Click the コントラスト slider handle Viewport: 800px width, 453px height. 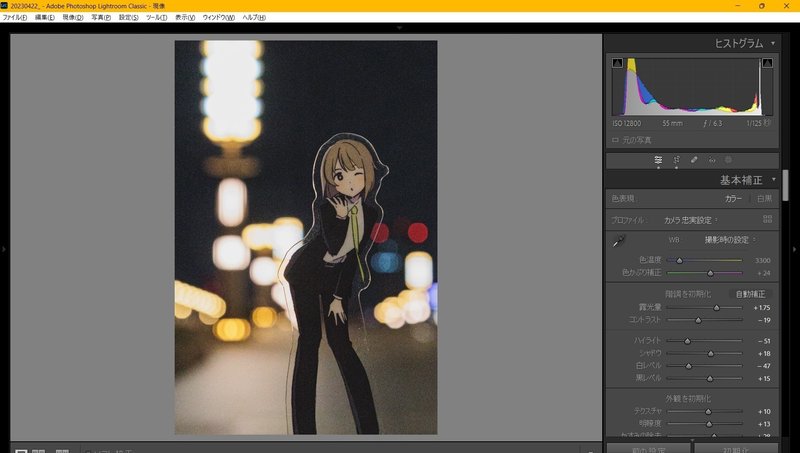click(698, 320)
